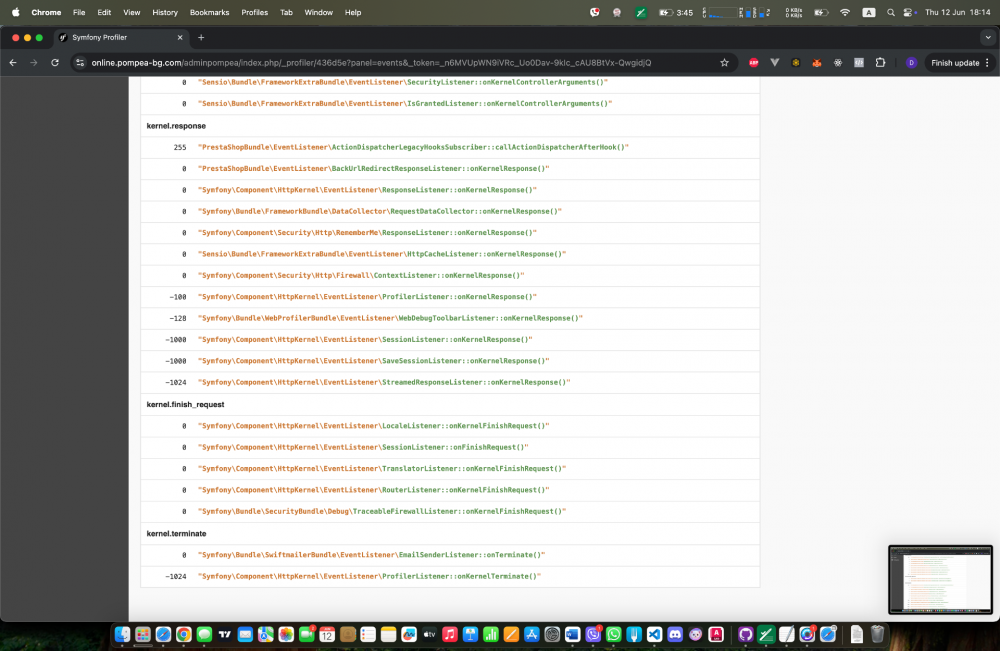Image resolution: width=1000 pixels, height=651 pixels.
Task: Open the MetaMask fox extension
Action: [x=815, y=62]
